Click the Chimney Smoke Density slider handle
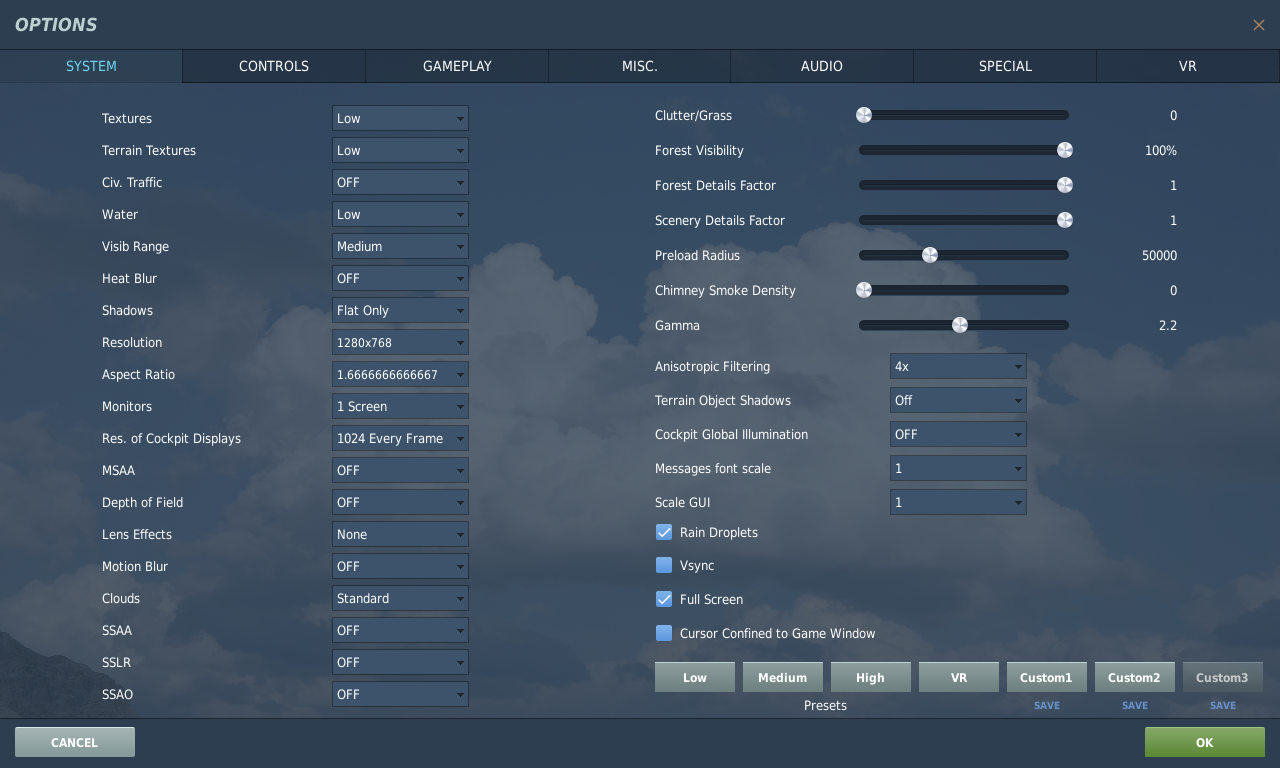 864,290
